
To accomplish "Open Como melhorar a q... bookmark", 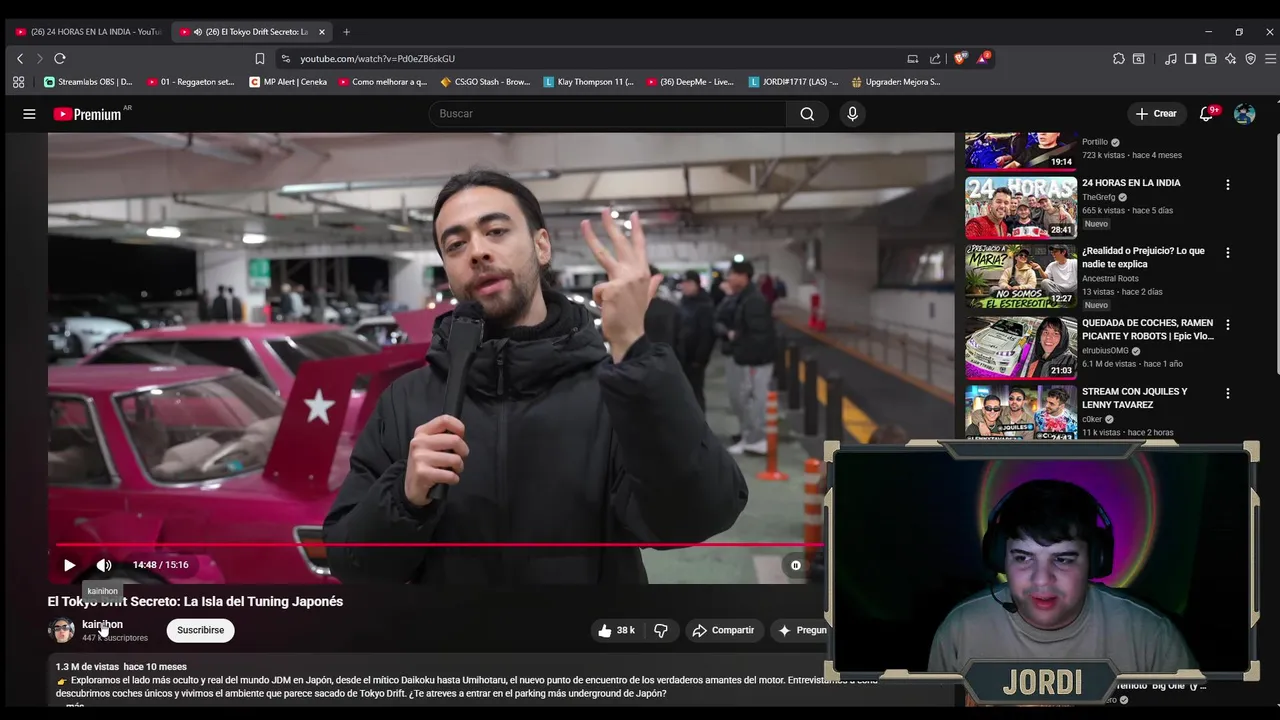I will (x=382, y=82).
